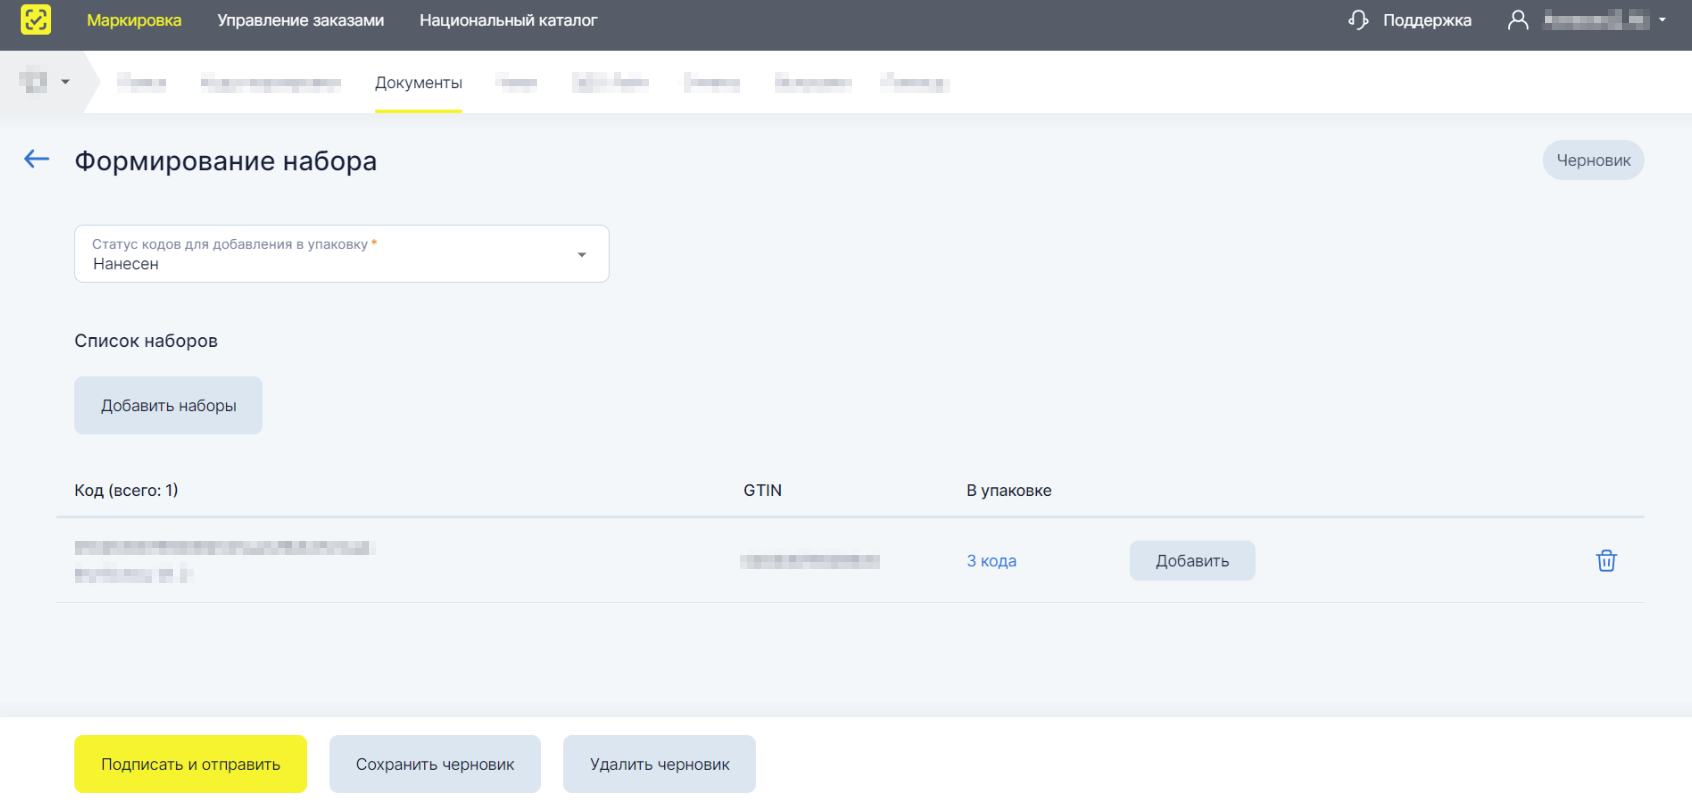Go back using the blue arrow icon
1692x807 pixels.
pyautogui.click(x=37, y=159)
